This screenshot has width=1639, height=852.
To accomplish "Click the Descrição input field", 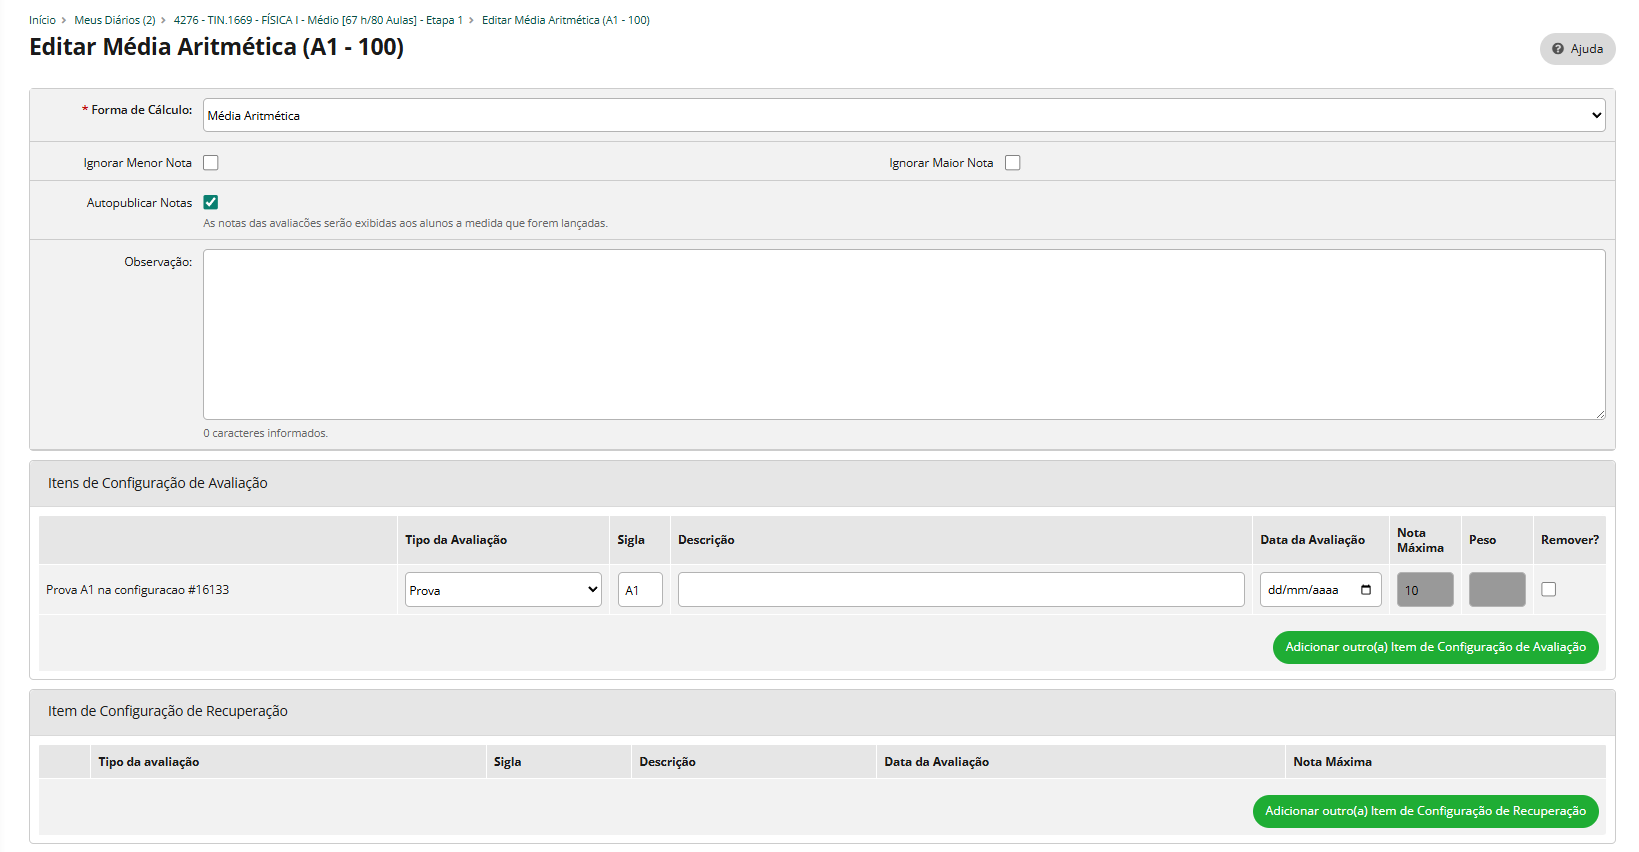I will [960, 590].
